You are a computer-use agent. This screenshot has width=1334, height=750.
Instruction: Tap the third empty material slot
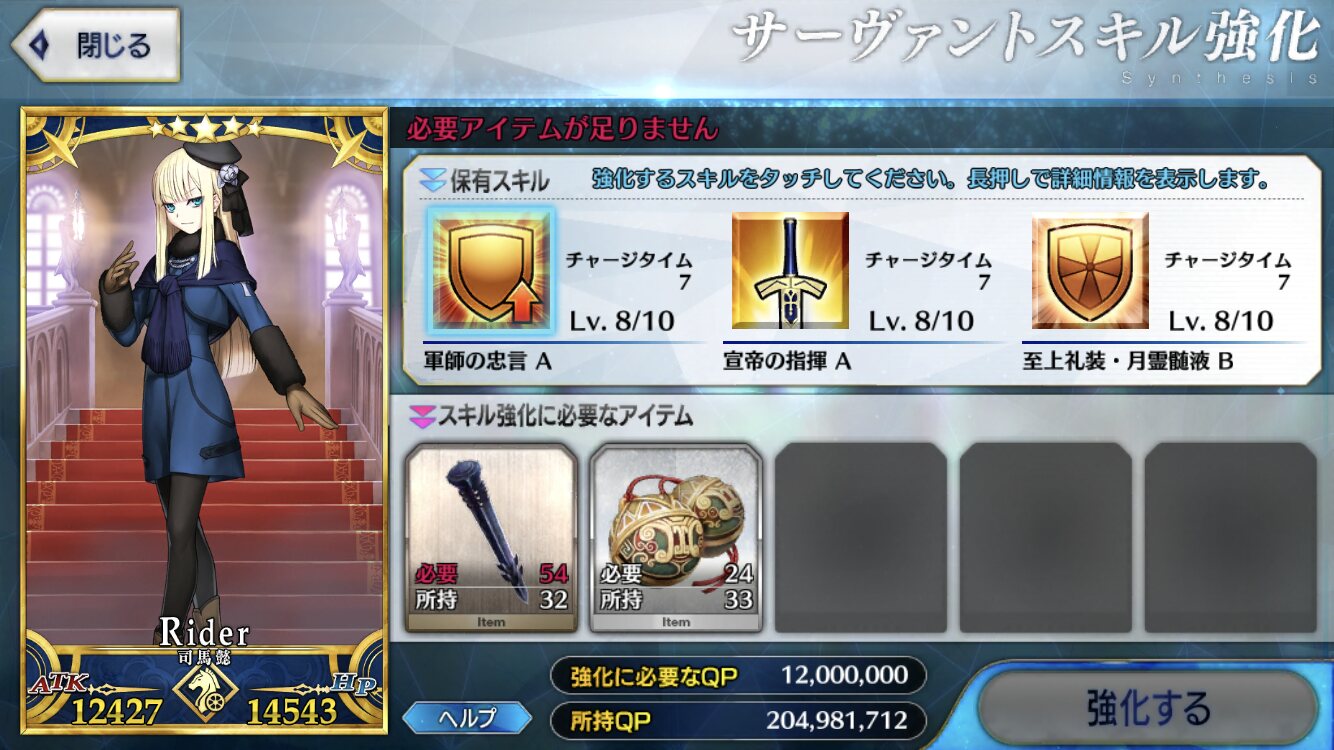click(861, 538)
